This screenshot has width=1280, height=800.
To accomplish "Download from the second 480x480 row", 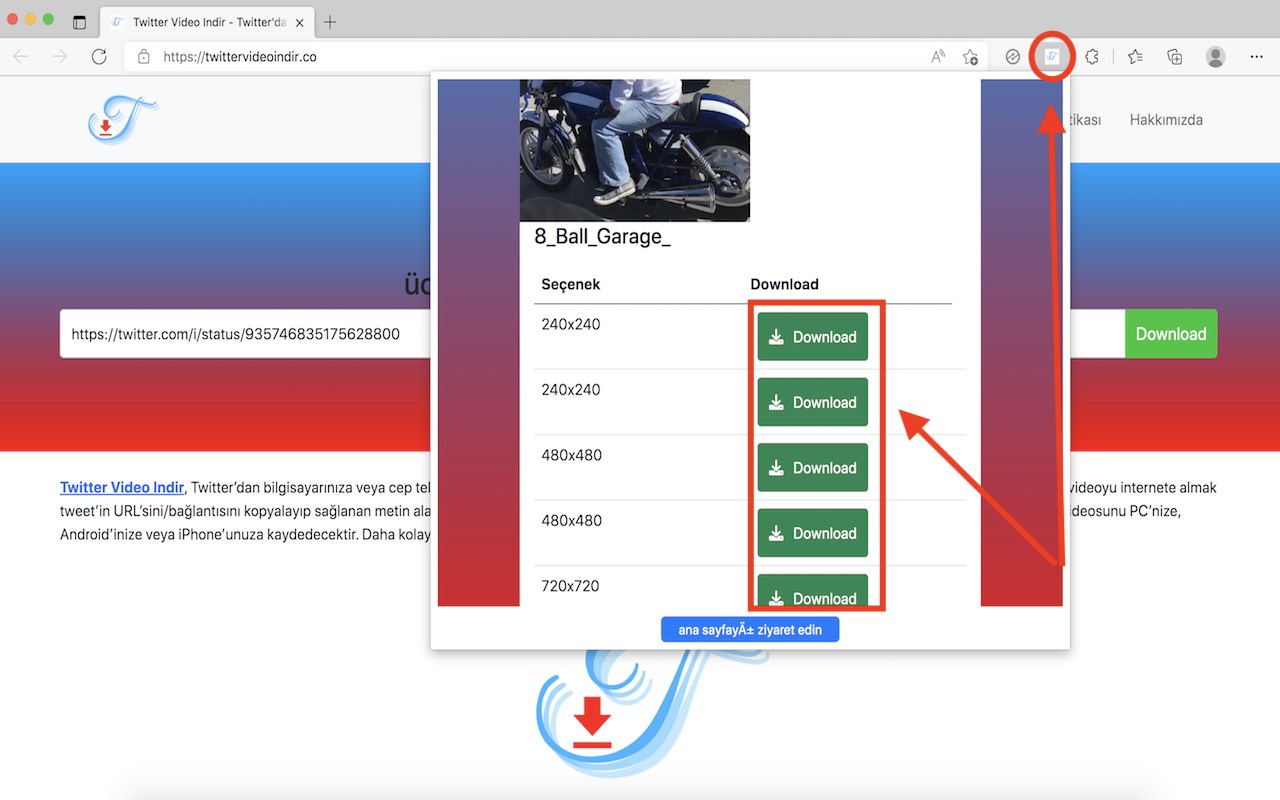I will click(812, 533).
